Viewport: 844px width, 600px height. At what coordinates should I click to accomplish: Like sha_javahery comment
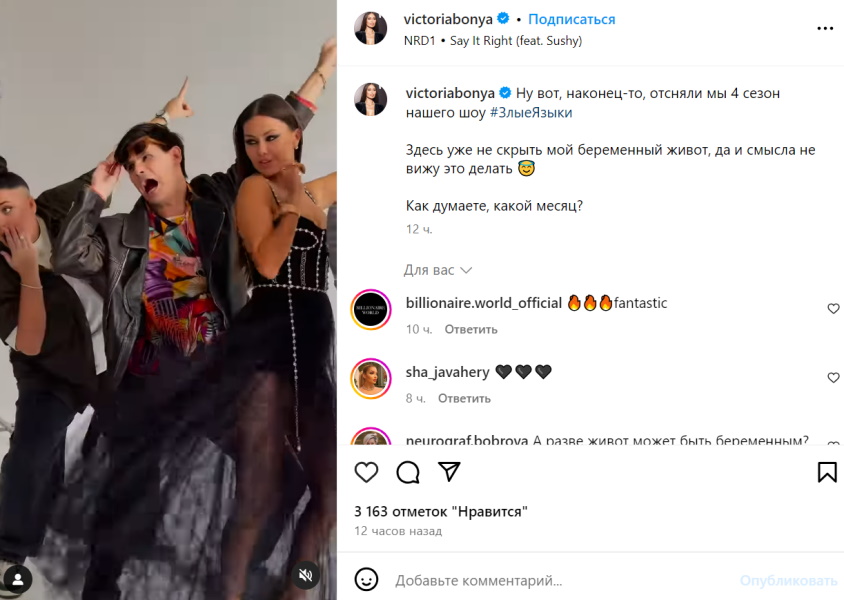833,378
